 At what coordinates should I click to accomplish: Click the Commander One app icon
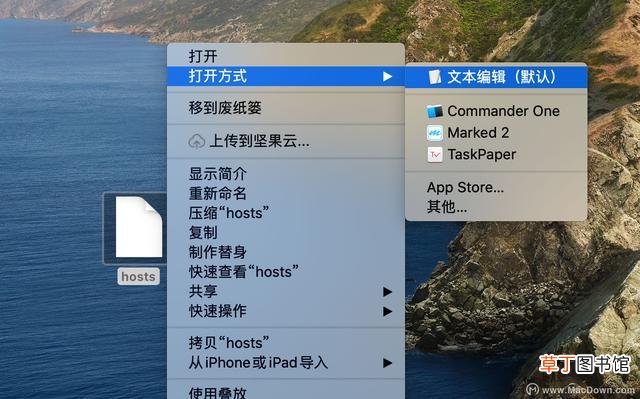click(435, 111)
